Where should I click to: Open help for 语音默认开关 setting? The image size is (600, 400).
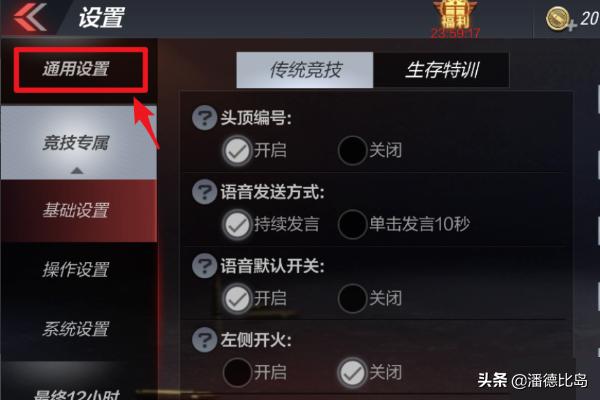point(204,265)
